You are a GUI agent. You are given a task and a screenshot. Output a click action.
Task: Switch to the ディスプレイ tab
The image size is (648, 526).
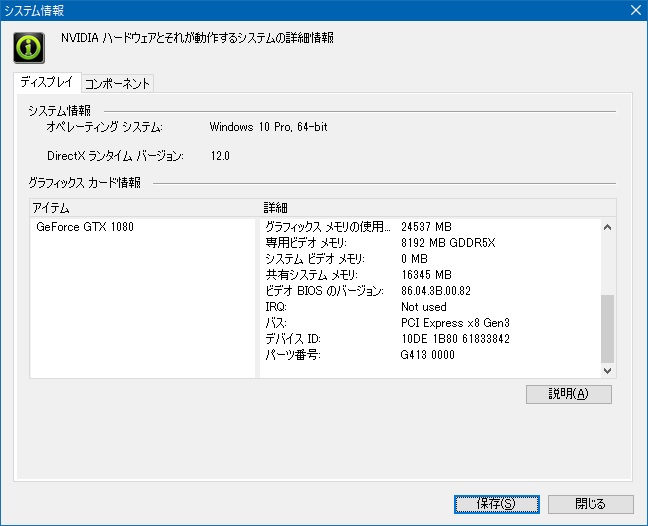pyautogui.click(x=47, y=82)
